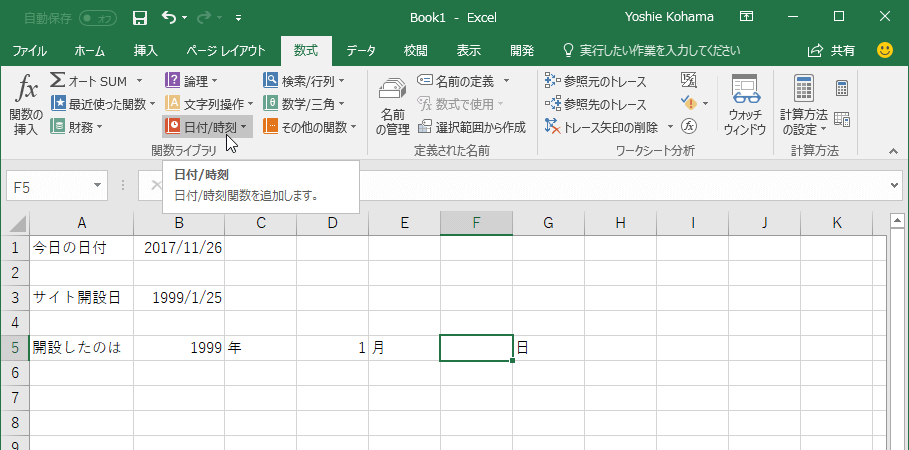Click the Calculate Now calculator icon
The width and height of the screenshot is (909, 450).
click(x=842, y=88)
